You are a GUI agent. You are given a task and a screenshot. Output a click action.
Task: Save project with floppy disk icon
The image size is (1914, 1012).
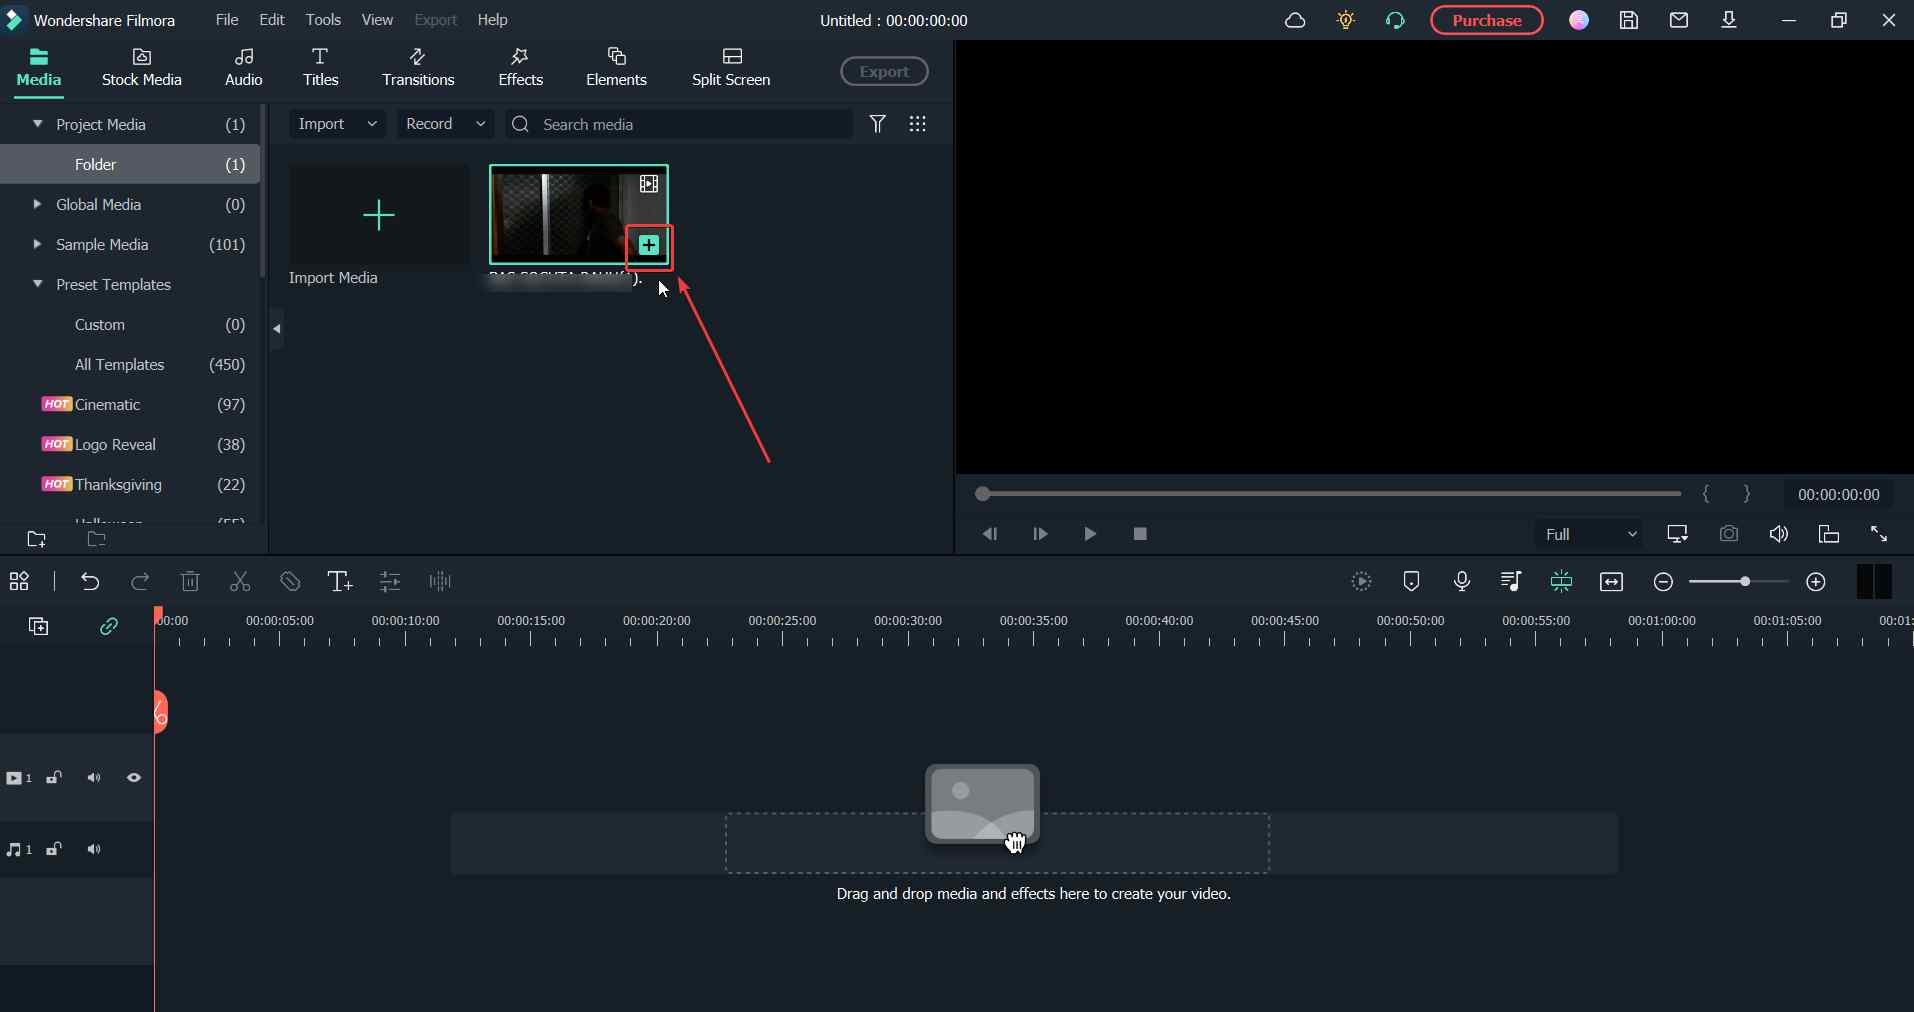1629,20
